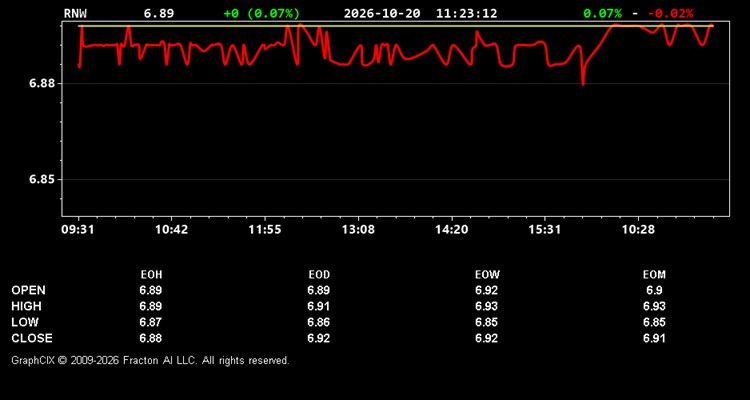Click the 13:08 time axis marker
This screenshot has height=400, width=750.
coord(358,229)
